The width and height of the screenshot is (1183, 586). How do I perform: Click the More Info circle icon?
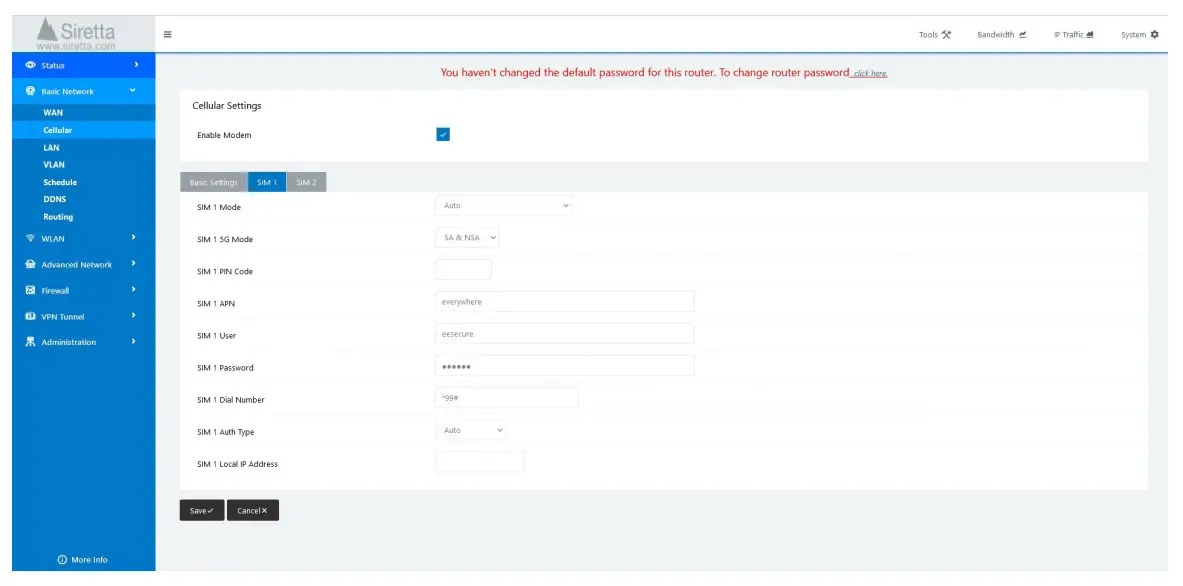[62, 560]
